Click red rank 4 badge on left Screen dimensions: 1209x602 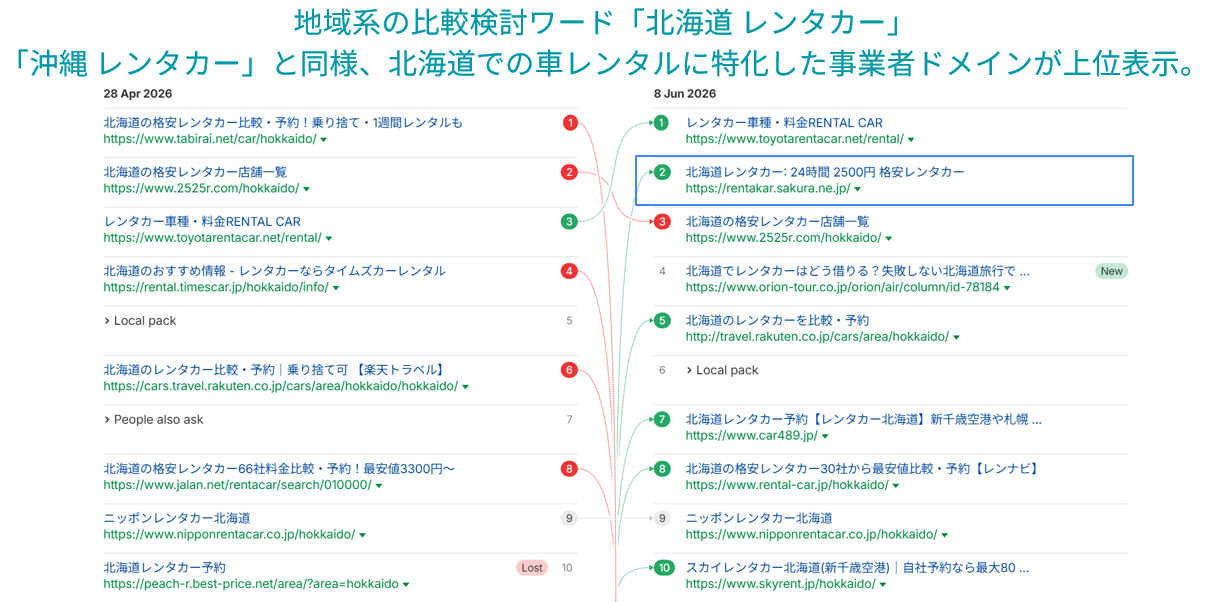pyautogui.click(x=569, y=271)
